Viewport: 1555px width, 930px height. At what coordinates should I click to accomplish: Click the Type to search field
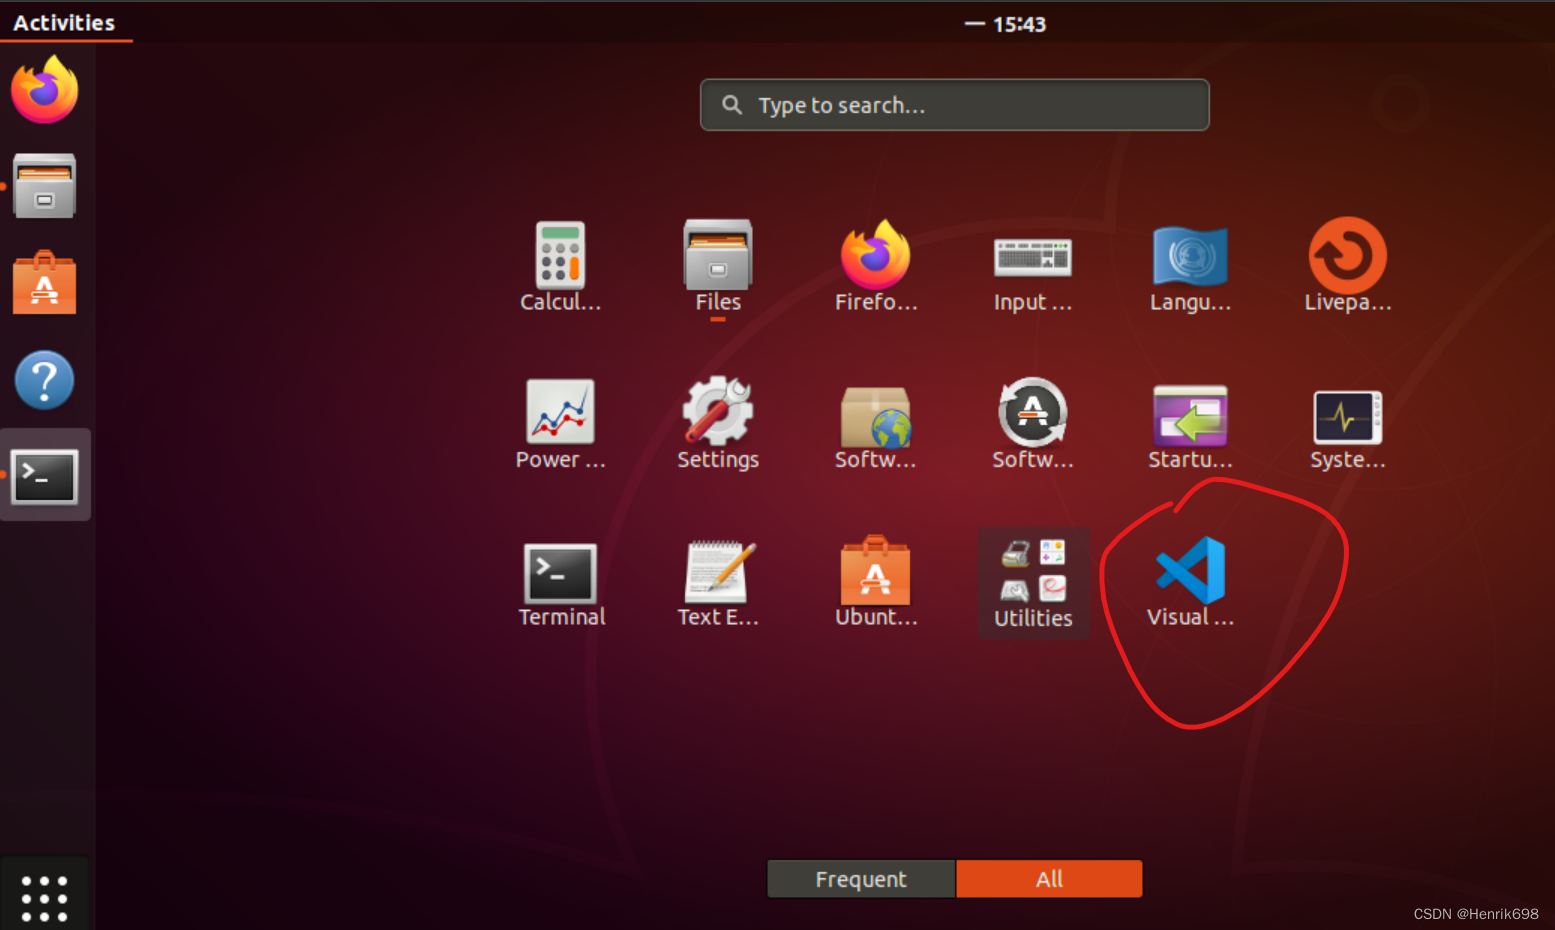tap(955, 105)
